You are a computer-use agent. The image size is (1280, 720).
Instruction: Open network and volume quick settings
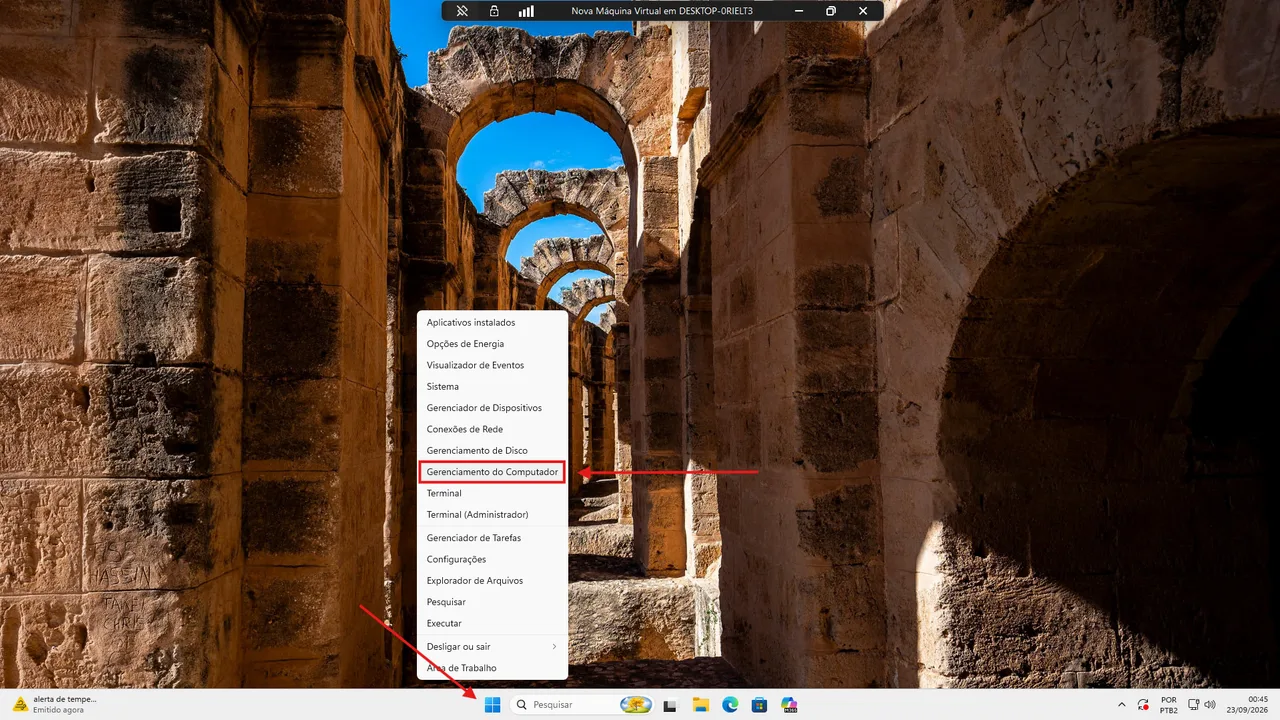click(1202, 705)
